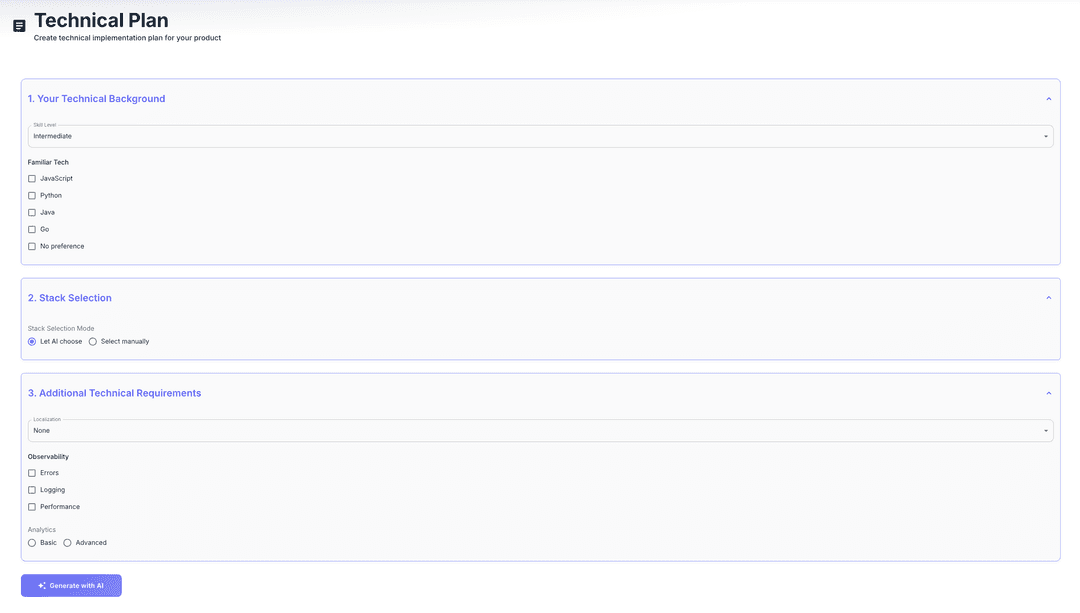Collapse the Stack Selection section chevron
Screen dimensions: 1080x613
1048,298
